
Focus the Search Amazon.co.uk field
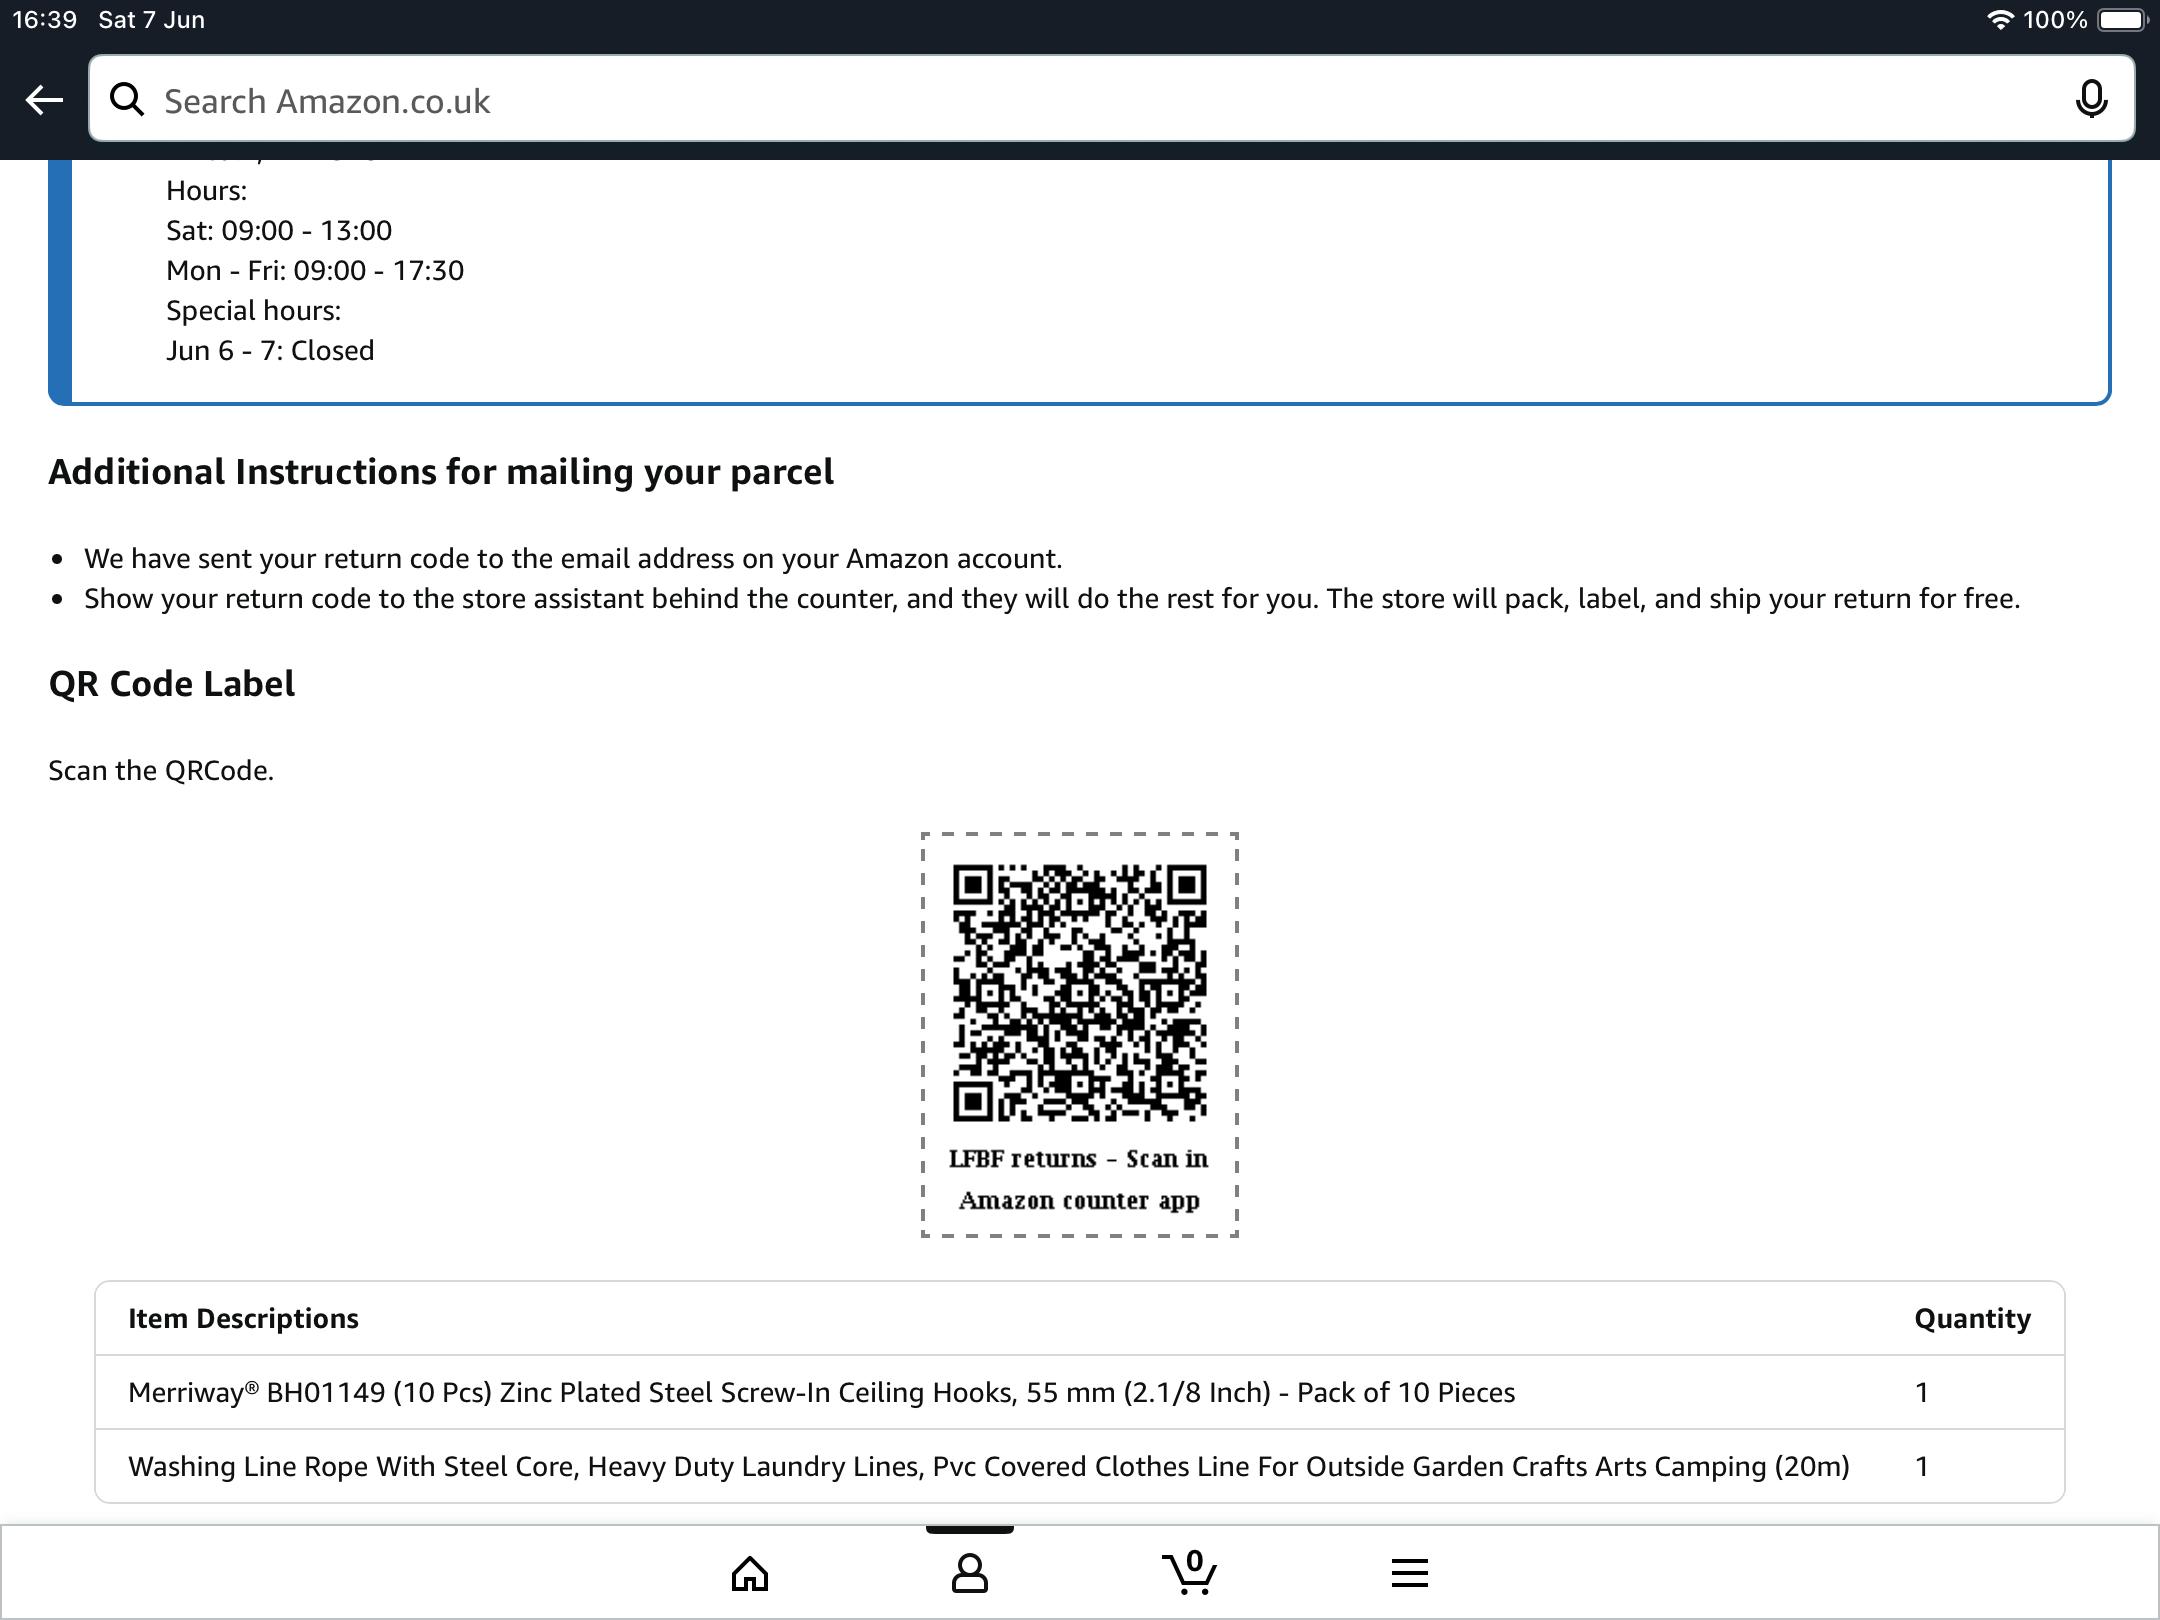1111,99
